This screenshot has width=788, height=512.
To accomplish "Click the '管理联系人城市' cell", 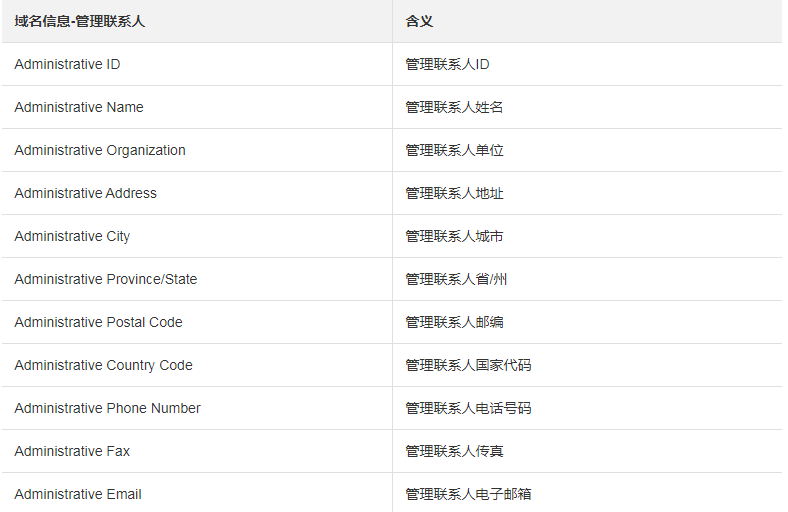I will point(454,236).
